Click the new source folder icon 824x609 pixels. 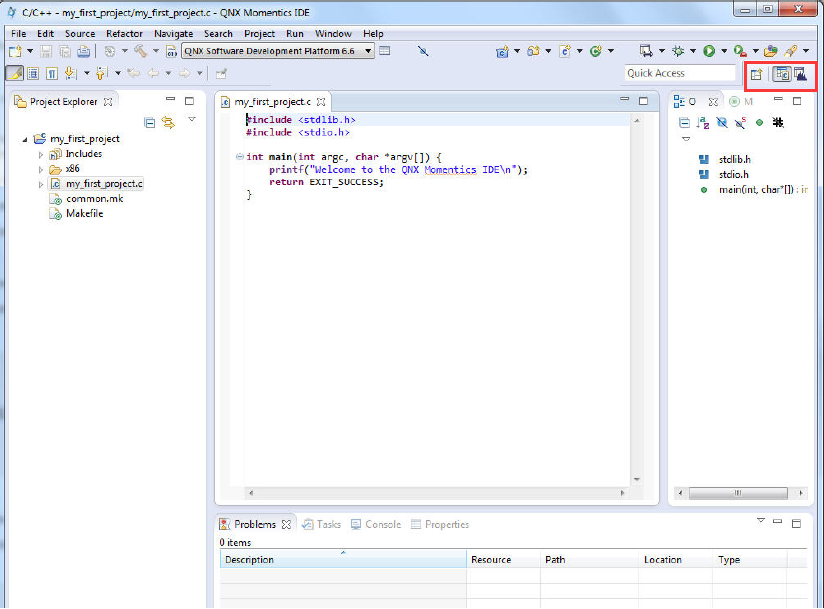533,51
